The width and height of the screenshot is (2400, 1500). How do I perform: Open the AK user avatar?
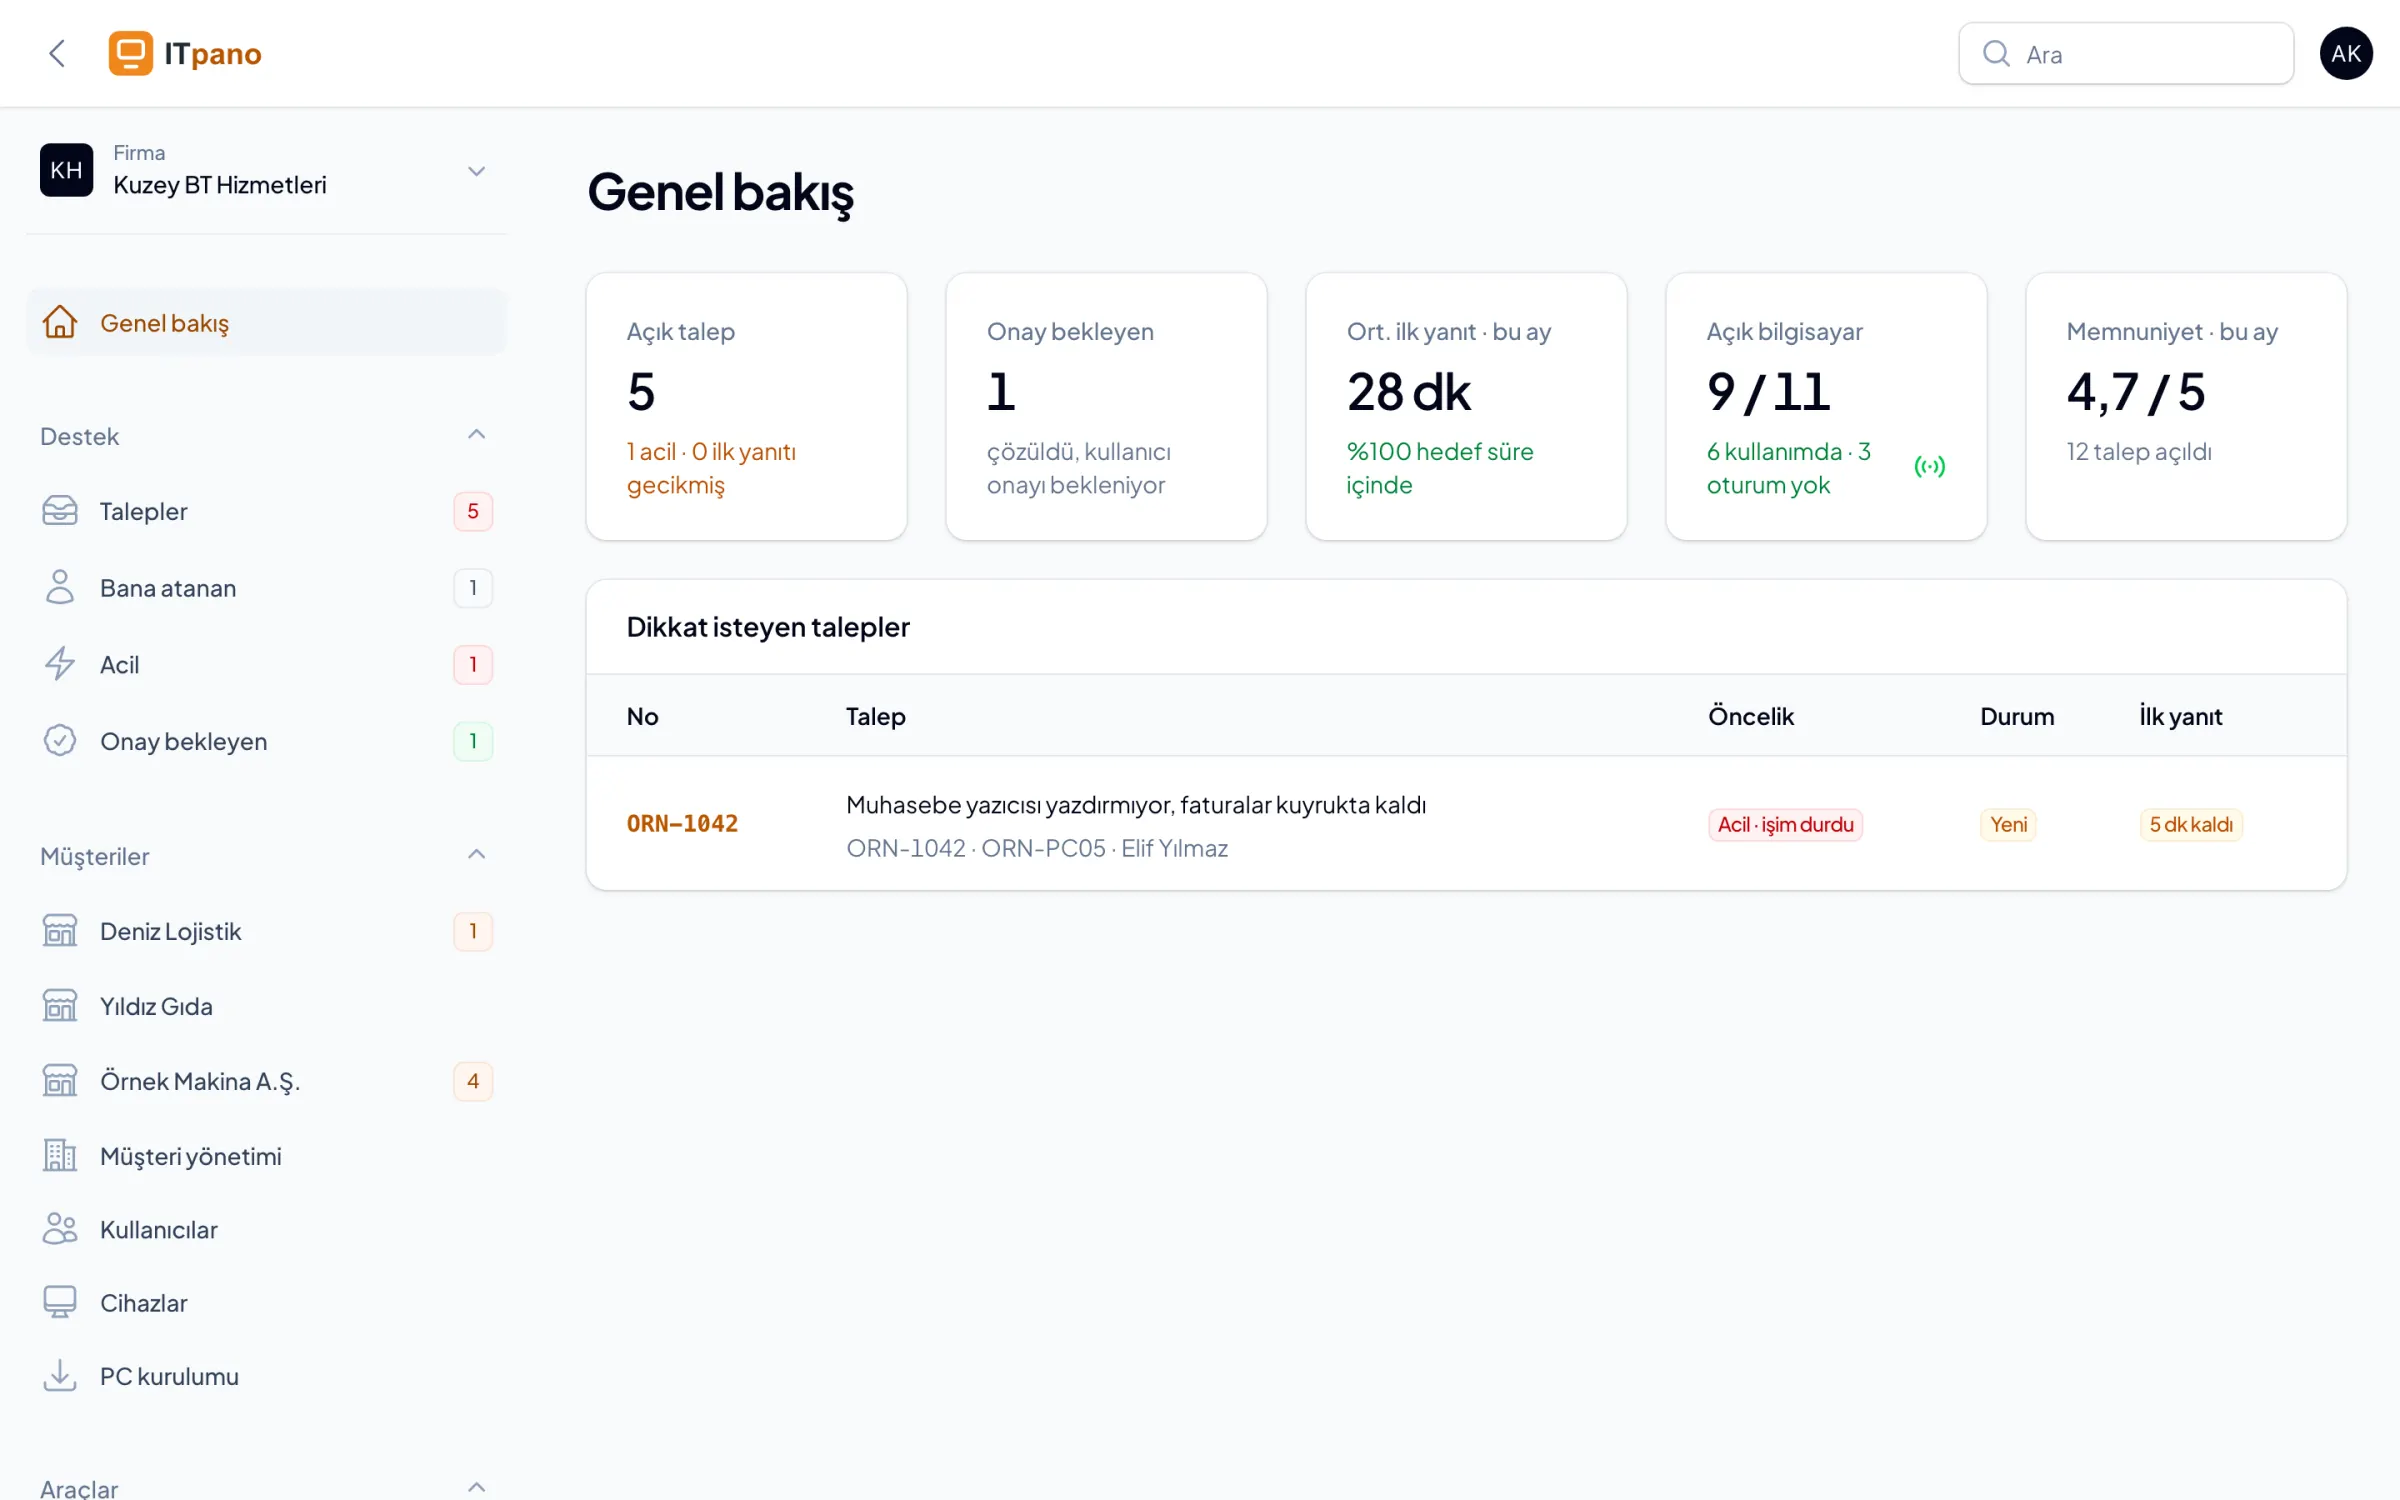click(2346, 53)
